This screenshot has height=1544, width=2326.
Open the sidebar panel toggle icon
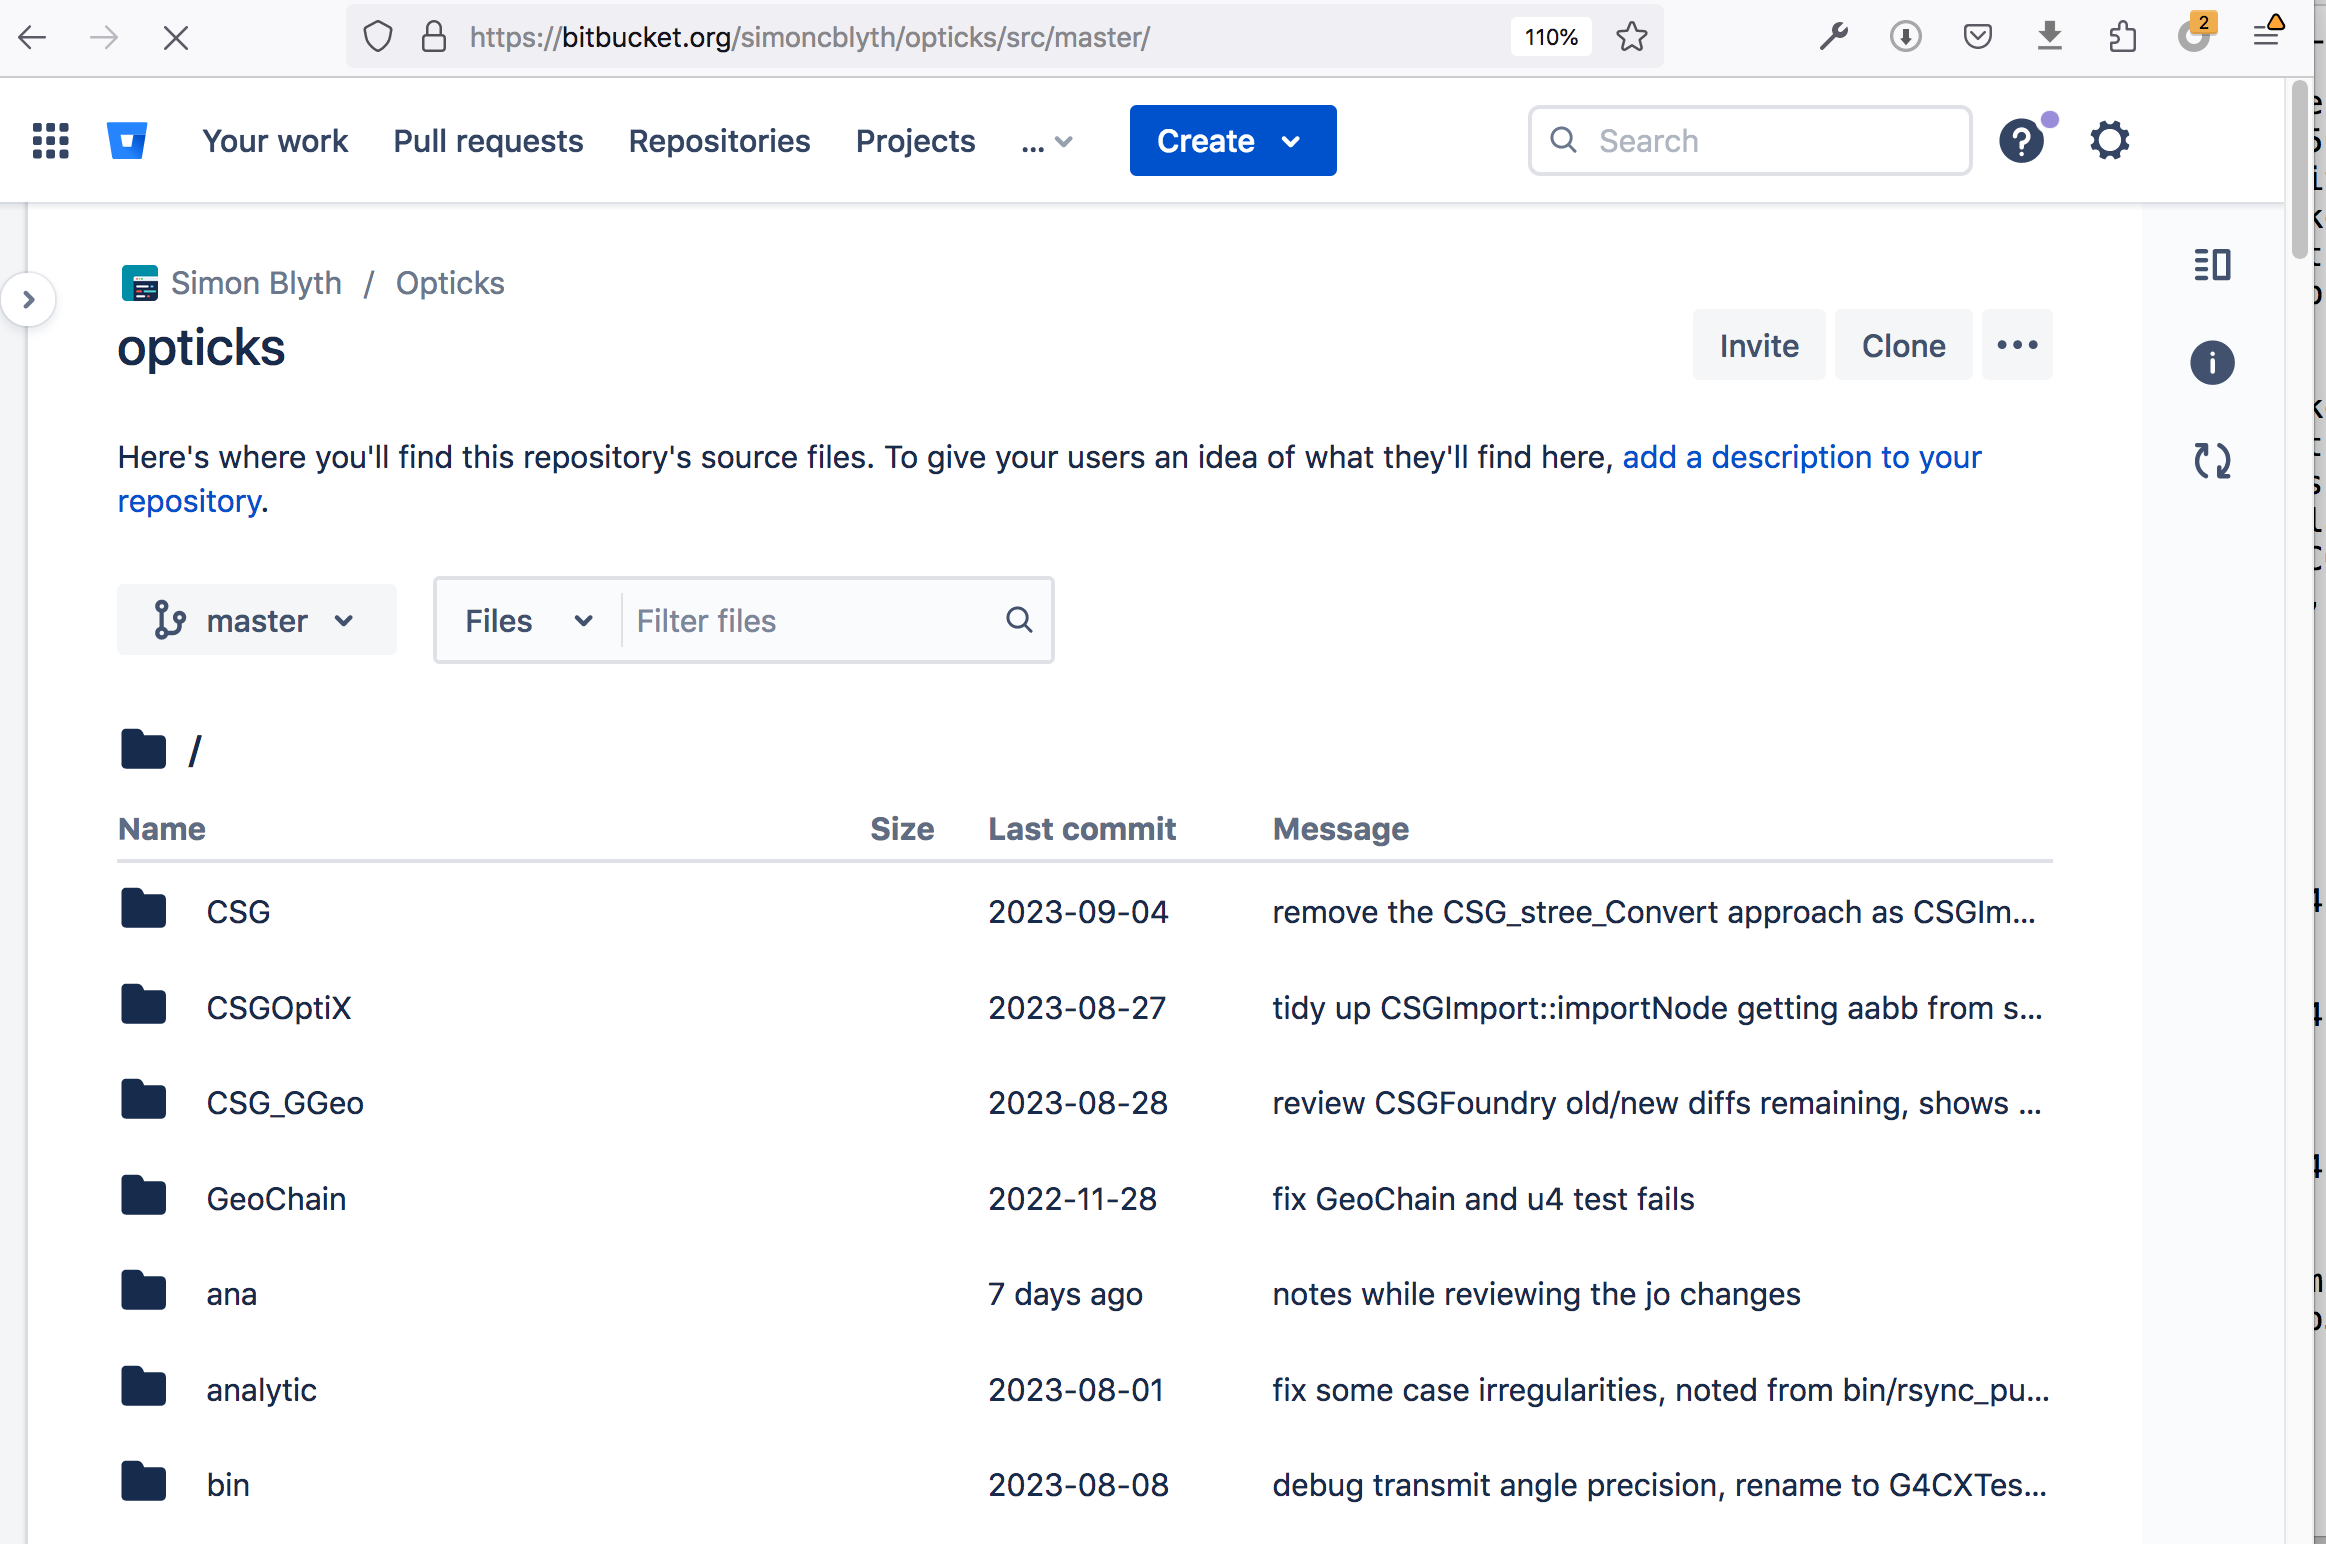(x=2214, y=262)
